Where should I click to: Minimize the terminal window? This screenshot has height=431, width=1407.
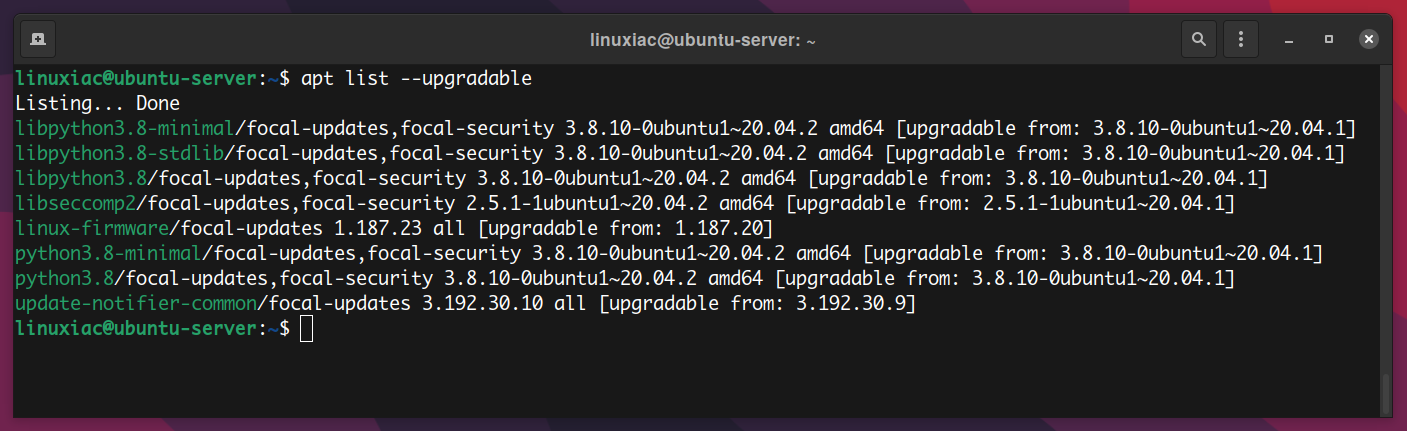[1290, 40]
